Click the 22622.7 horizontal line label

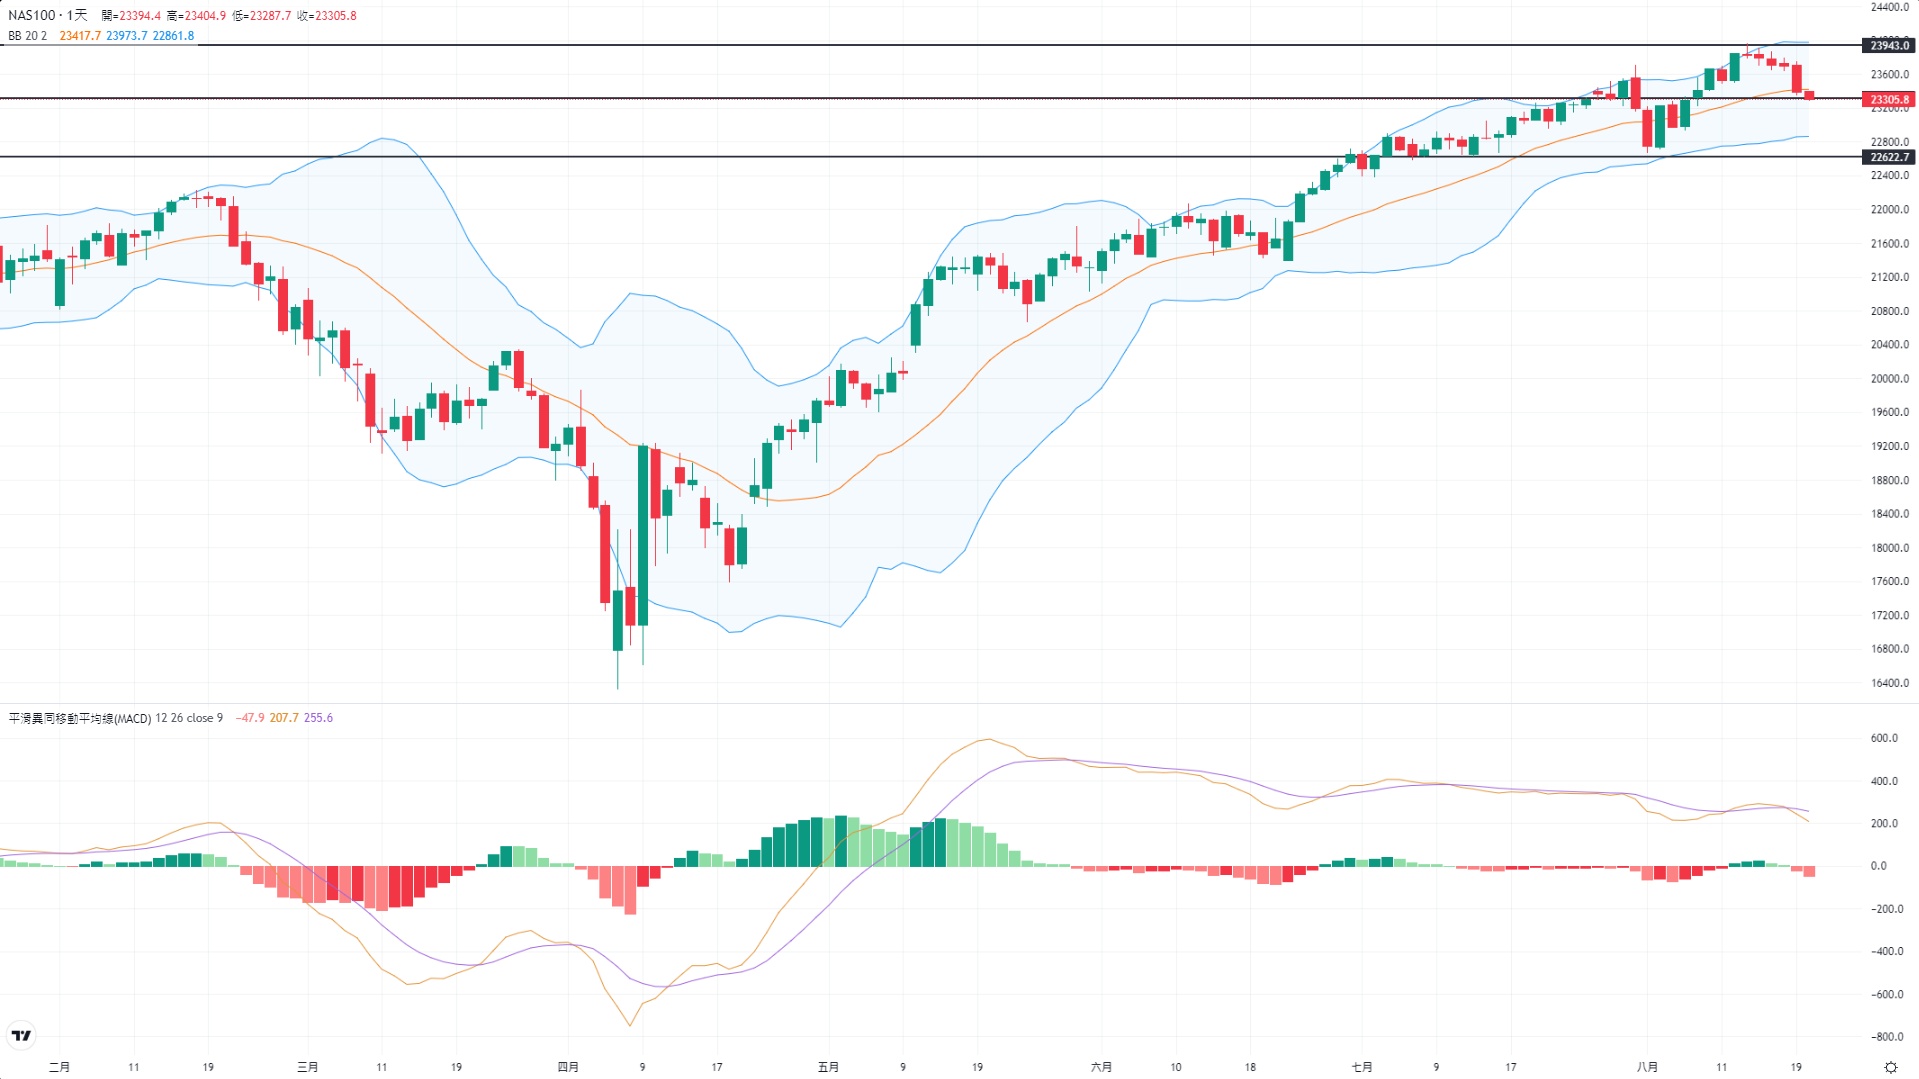click(x=1889, y=157)
